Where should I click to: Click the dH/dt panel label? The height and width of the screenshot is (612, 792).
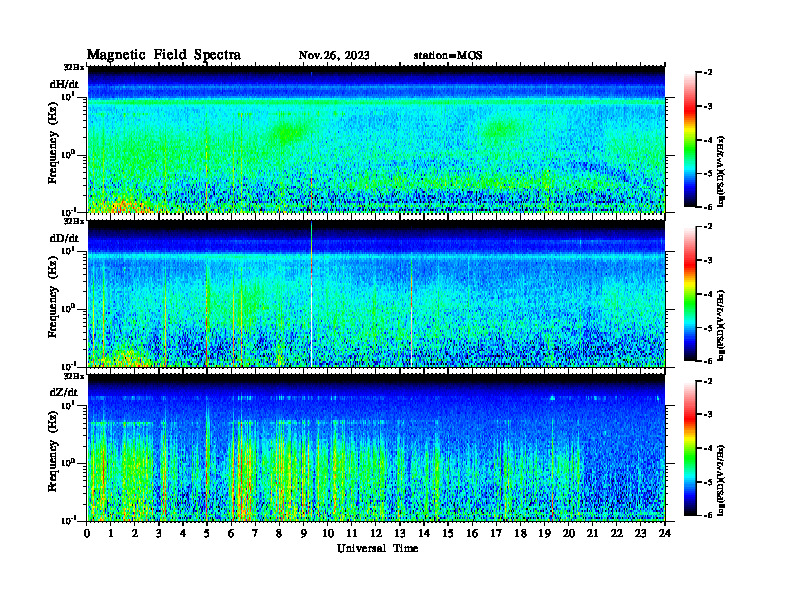(64, 83)
